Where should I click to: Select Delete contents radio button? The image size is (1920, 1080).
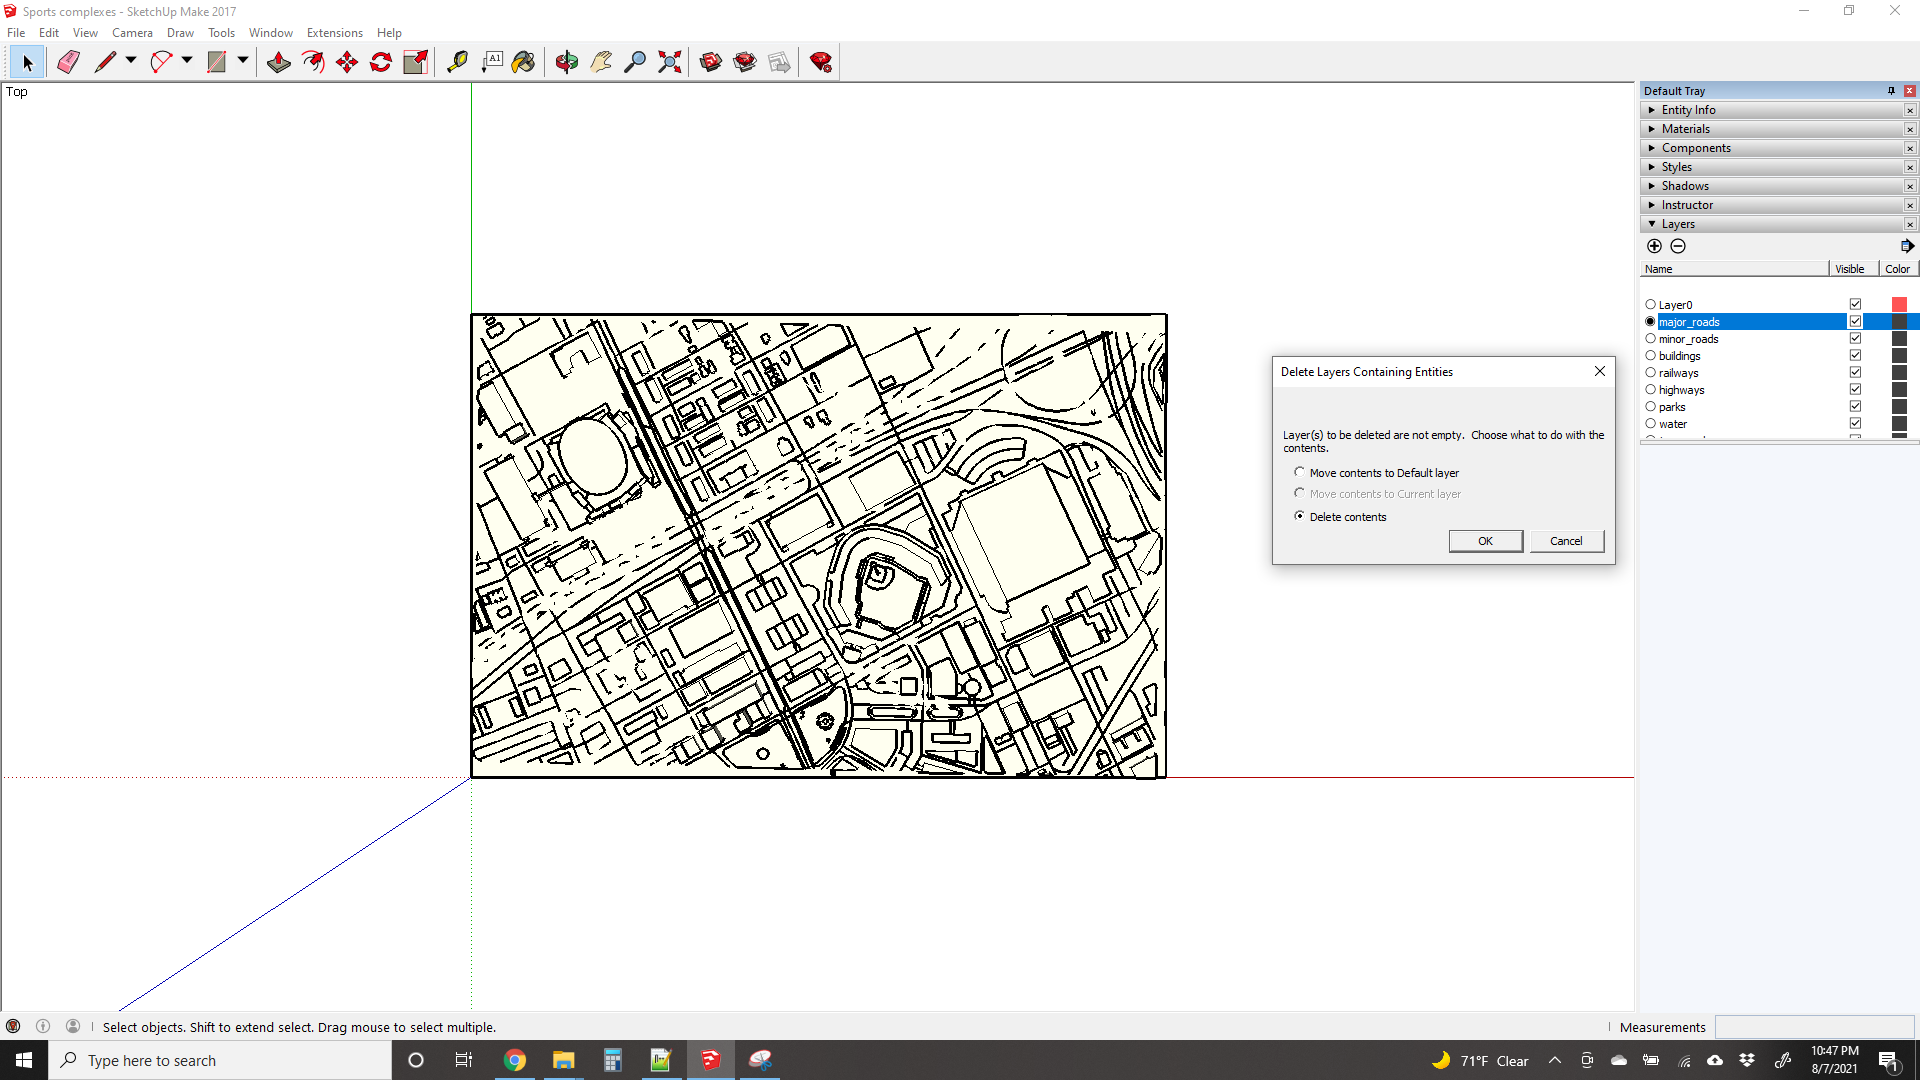click(x=1300, y=516)
